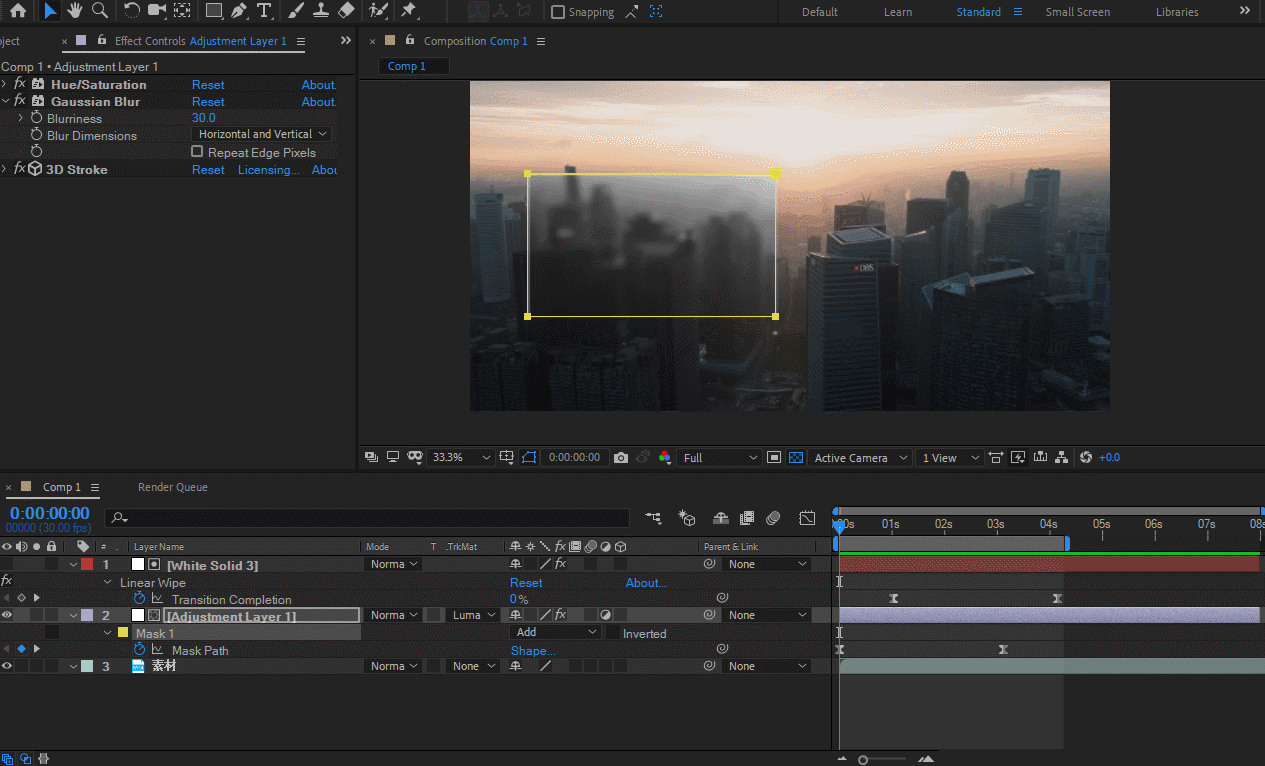Open Blur Dimensions dropdown
The height and width of the screenshot is (766, 1265).
(x=261, y=134)
